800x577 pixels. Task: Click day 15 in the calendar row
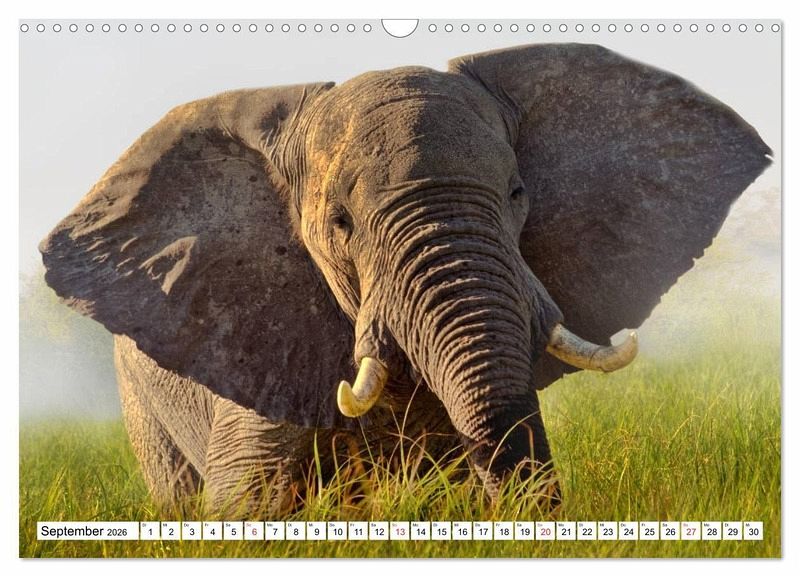[441, 531]
